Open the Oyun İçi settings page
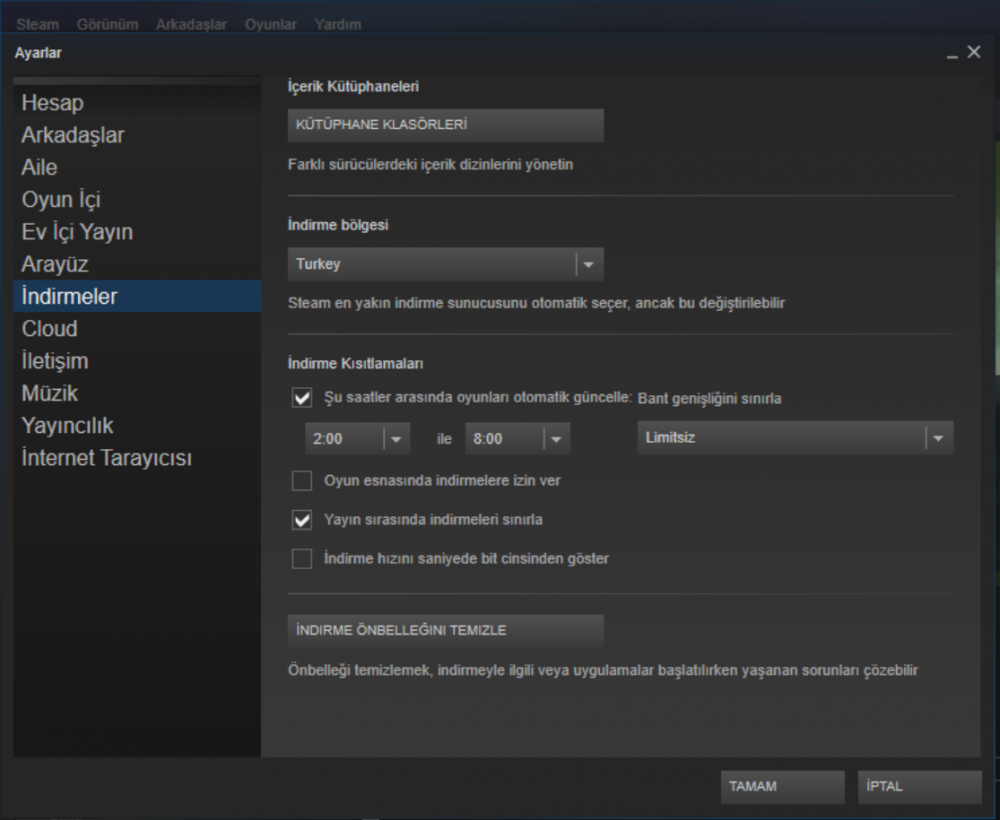 137,200
